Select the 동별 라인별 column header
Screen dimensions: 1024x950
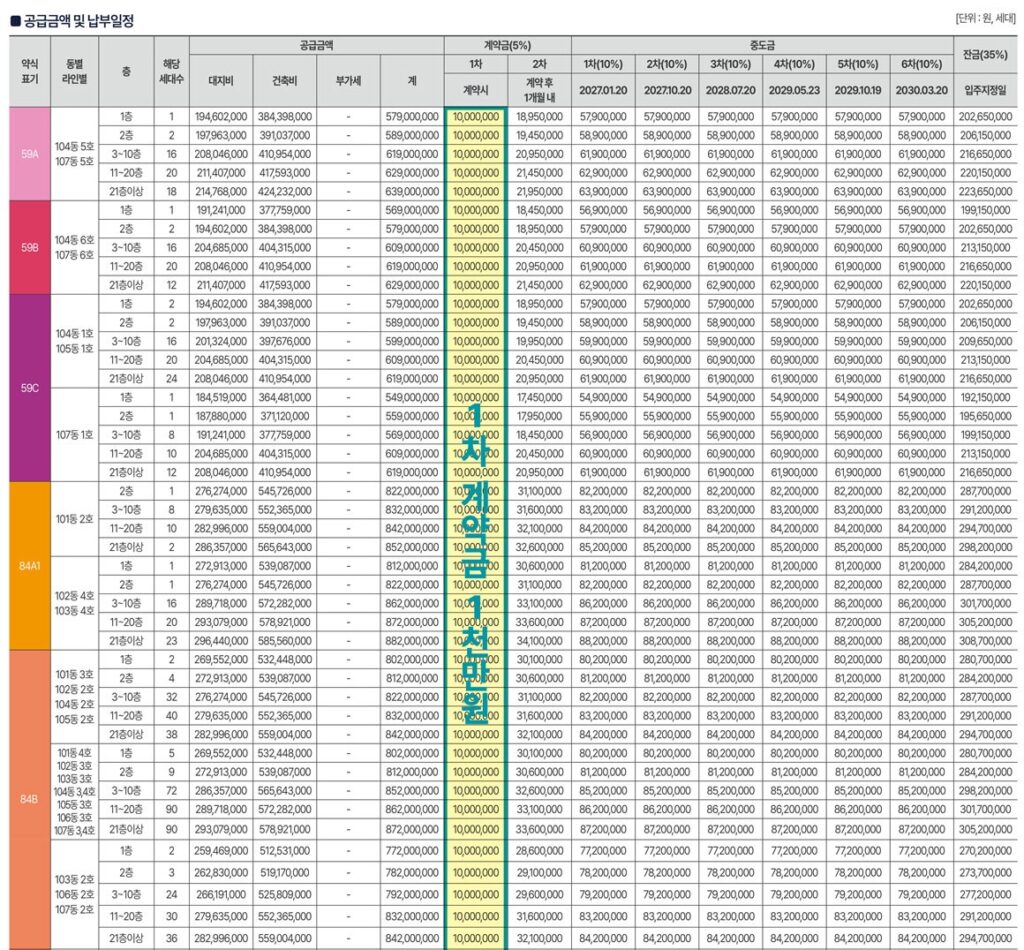74,72
